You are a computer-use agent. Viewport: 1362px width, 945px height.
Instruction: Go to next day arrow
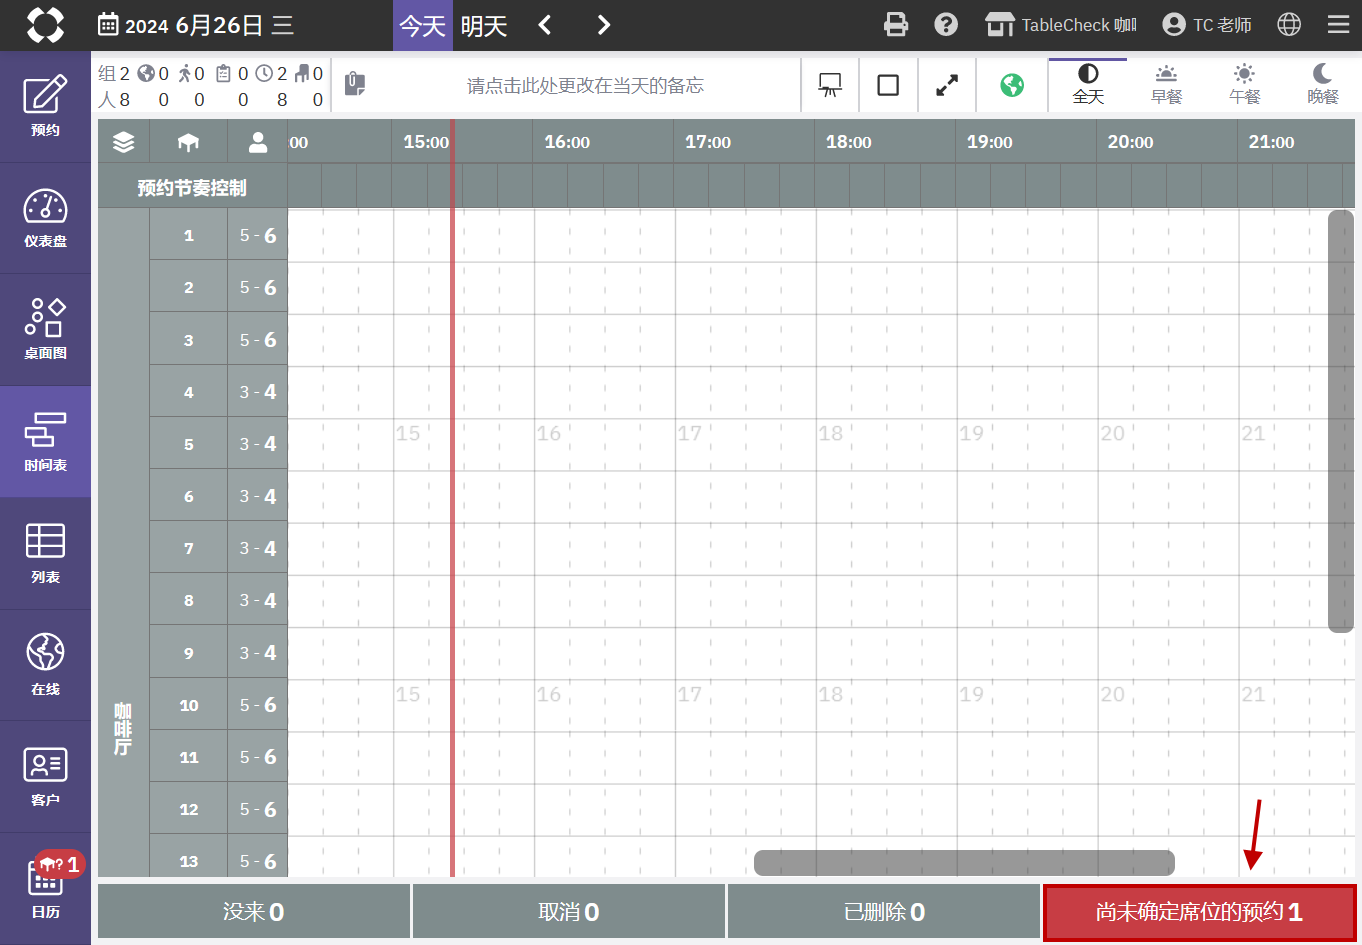603,25
